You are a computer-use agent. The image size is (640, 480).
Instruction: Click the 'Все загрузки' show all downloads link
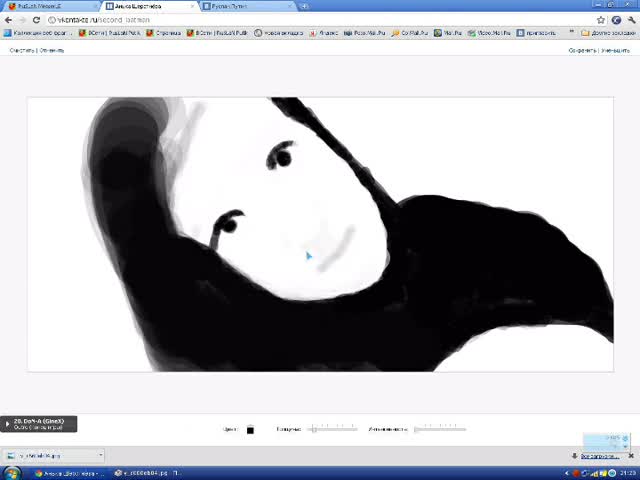click(599, 456)
